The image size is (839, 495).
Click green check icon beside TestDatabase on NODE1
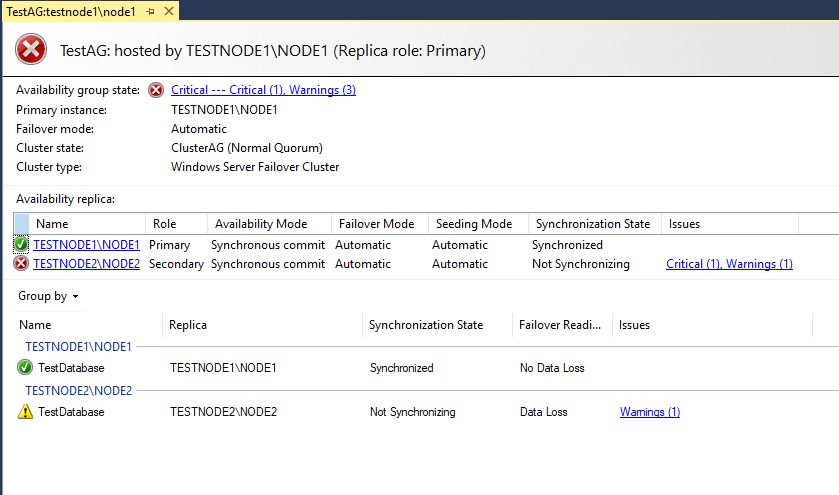25,367
